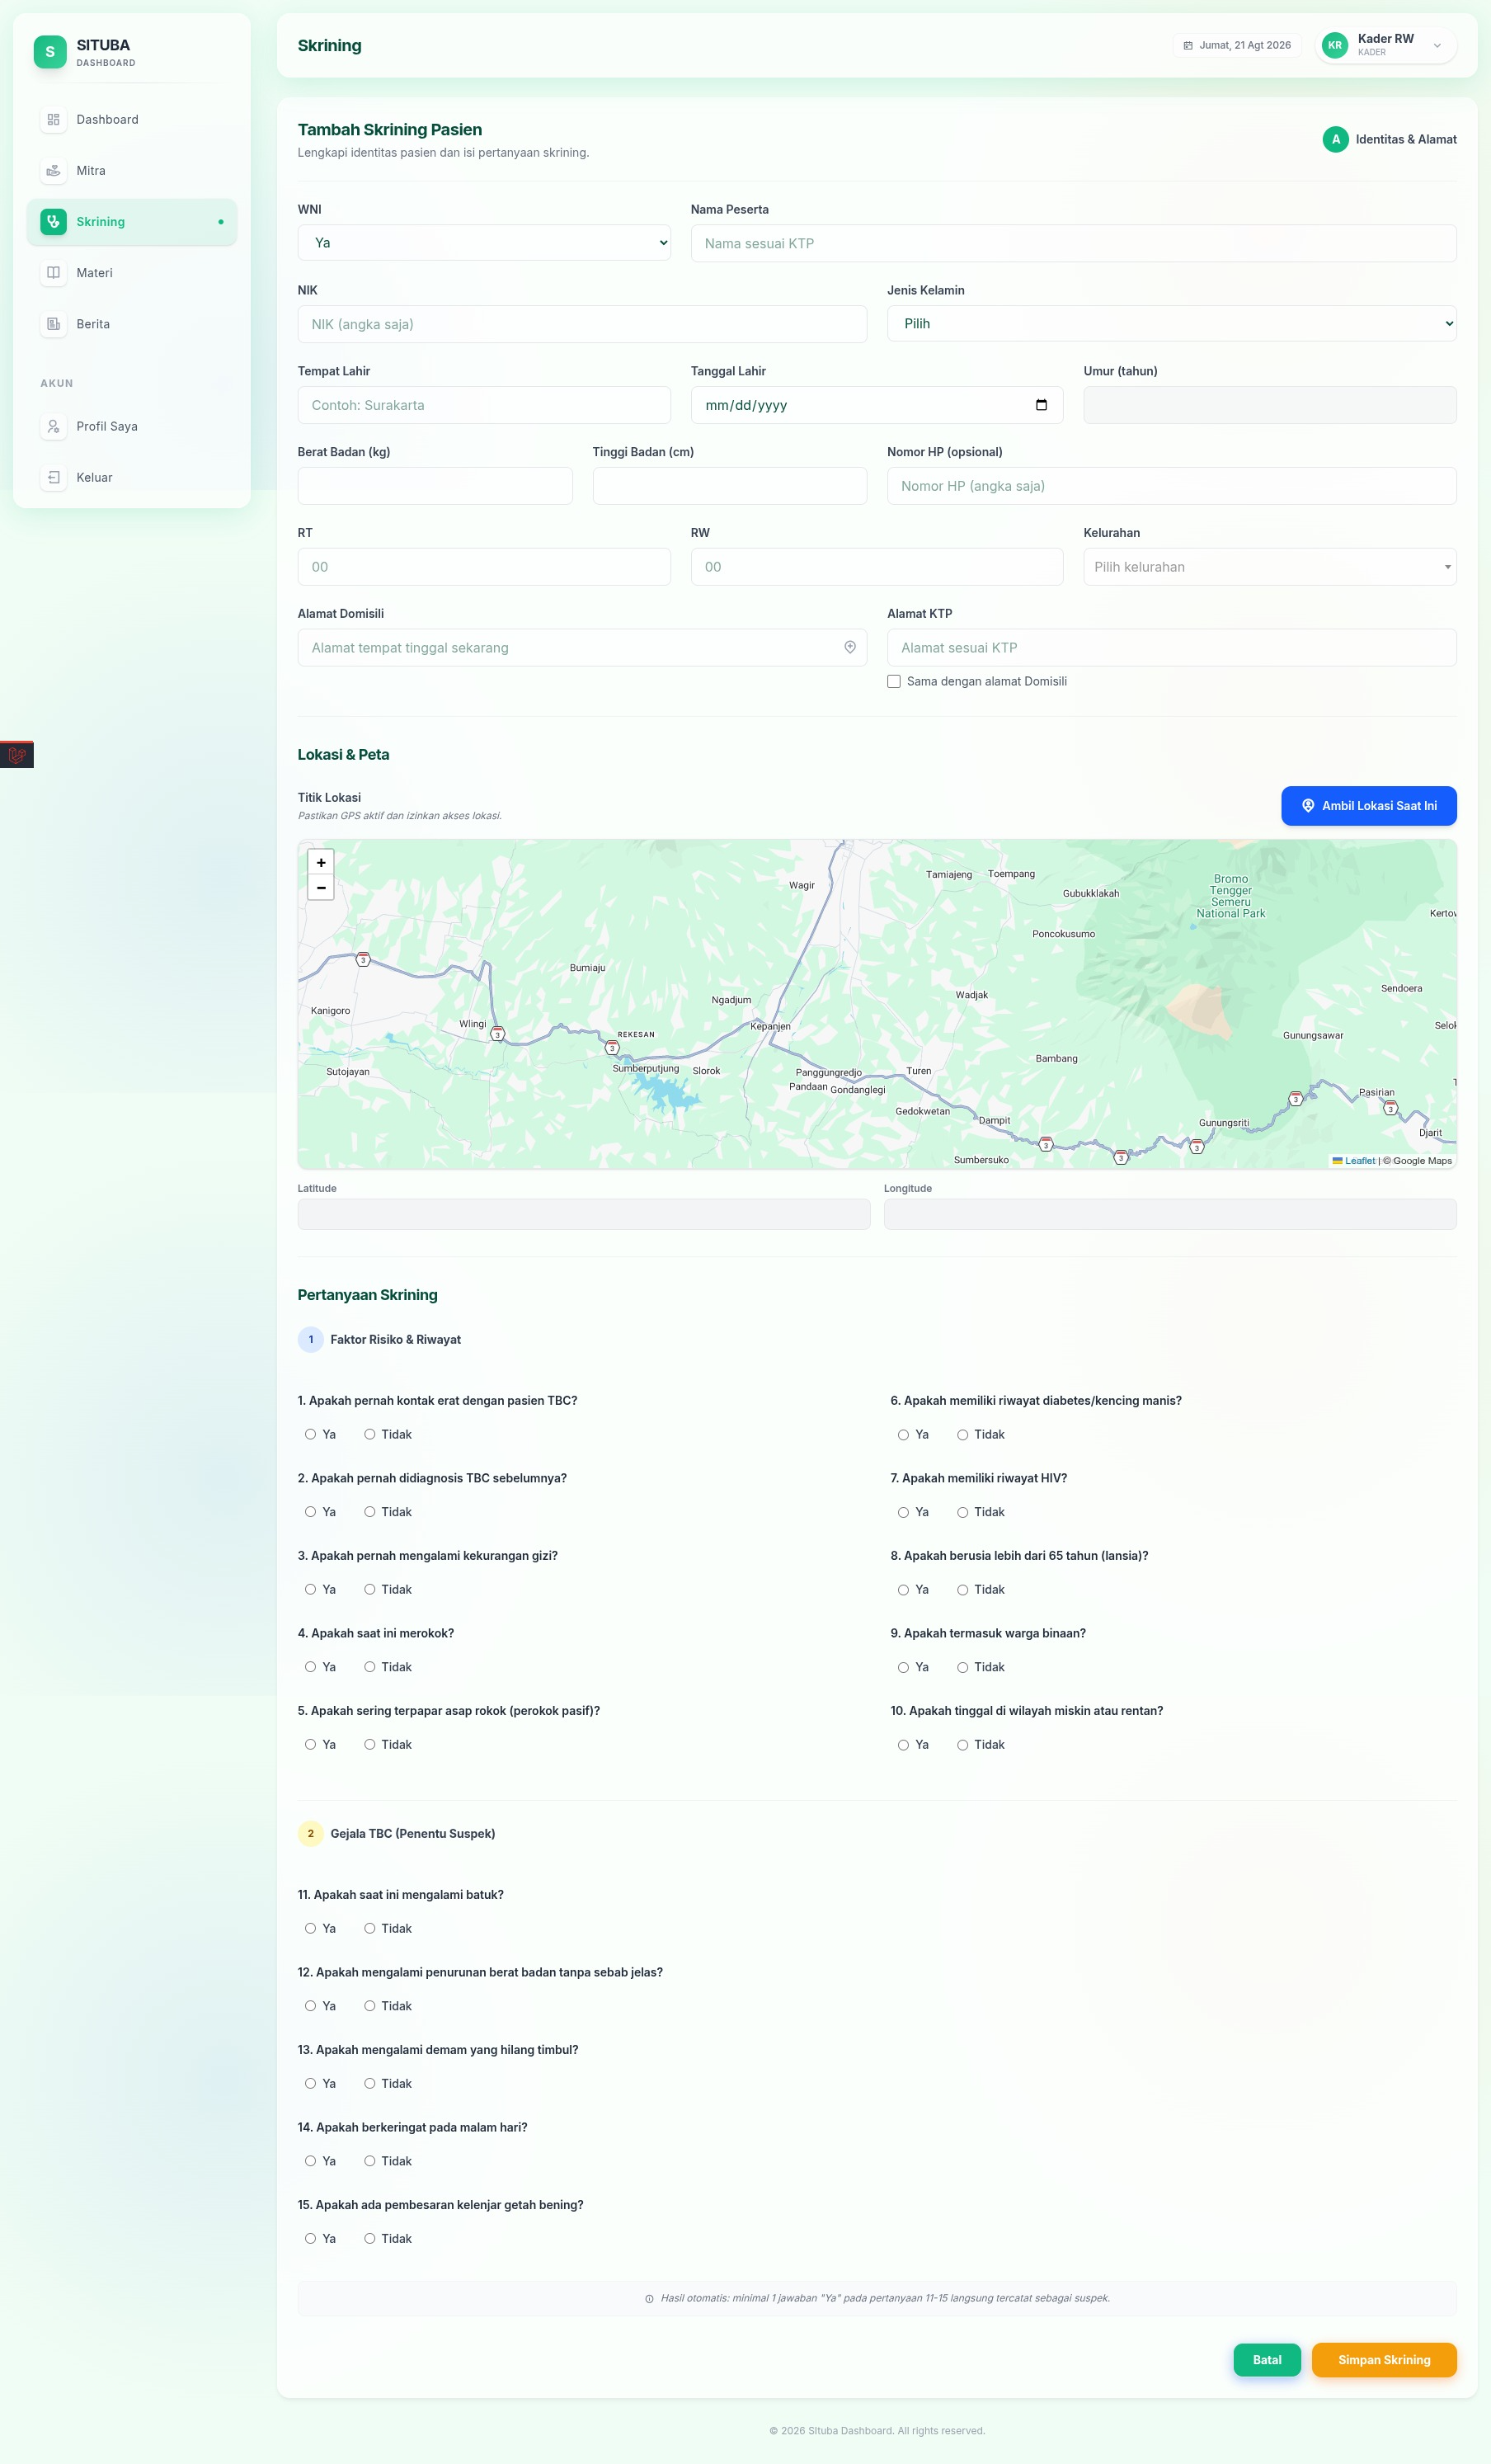The image size is (1491, 2464).
Task: Click the NIK input field
Action: pos(582,324)
